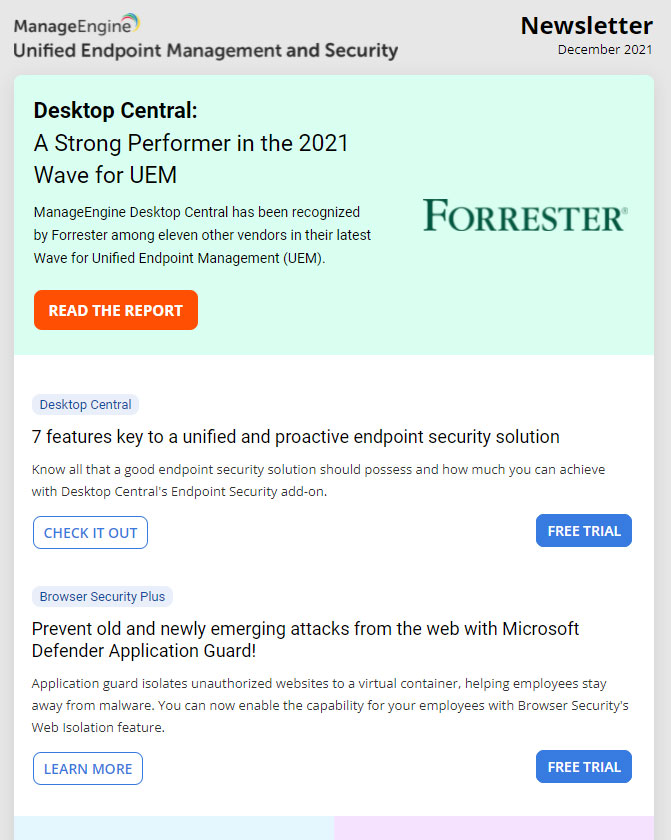Click the Web Isolation feature description text
The width and height of the screenshot is (671, 840).
(x=330, y=705)
